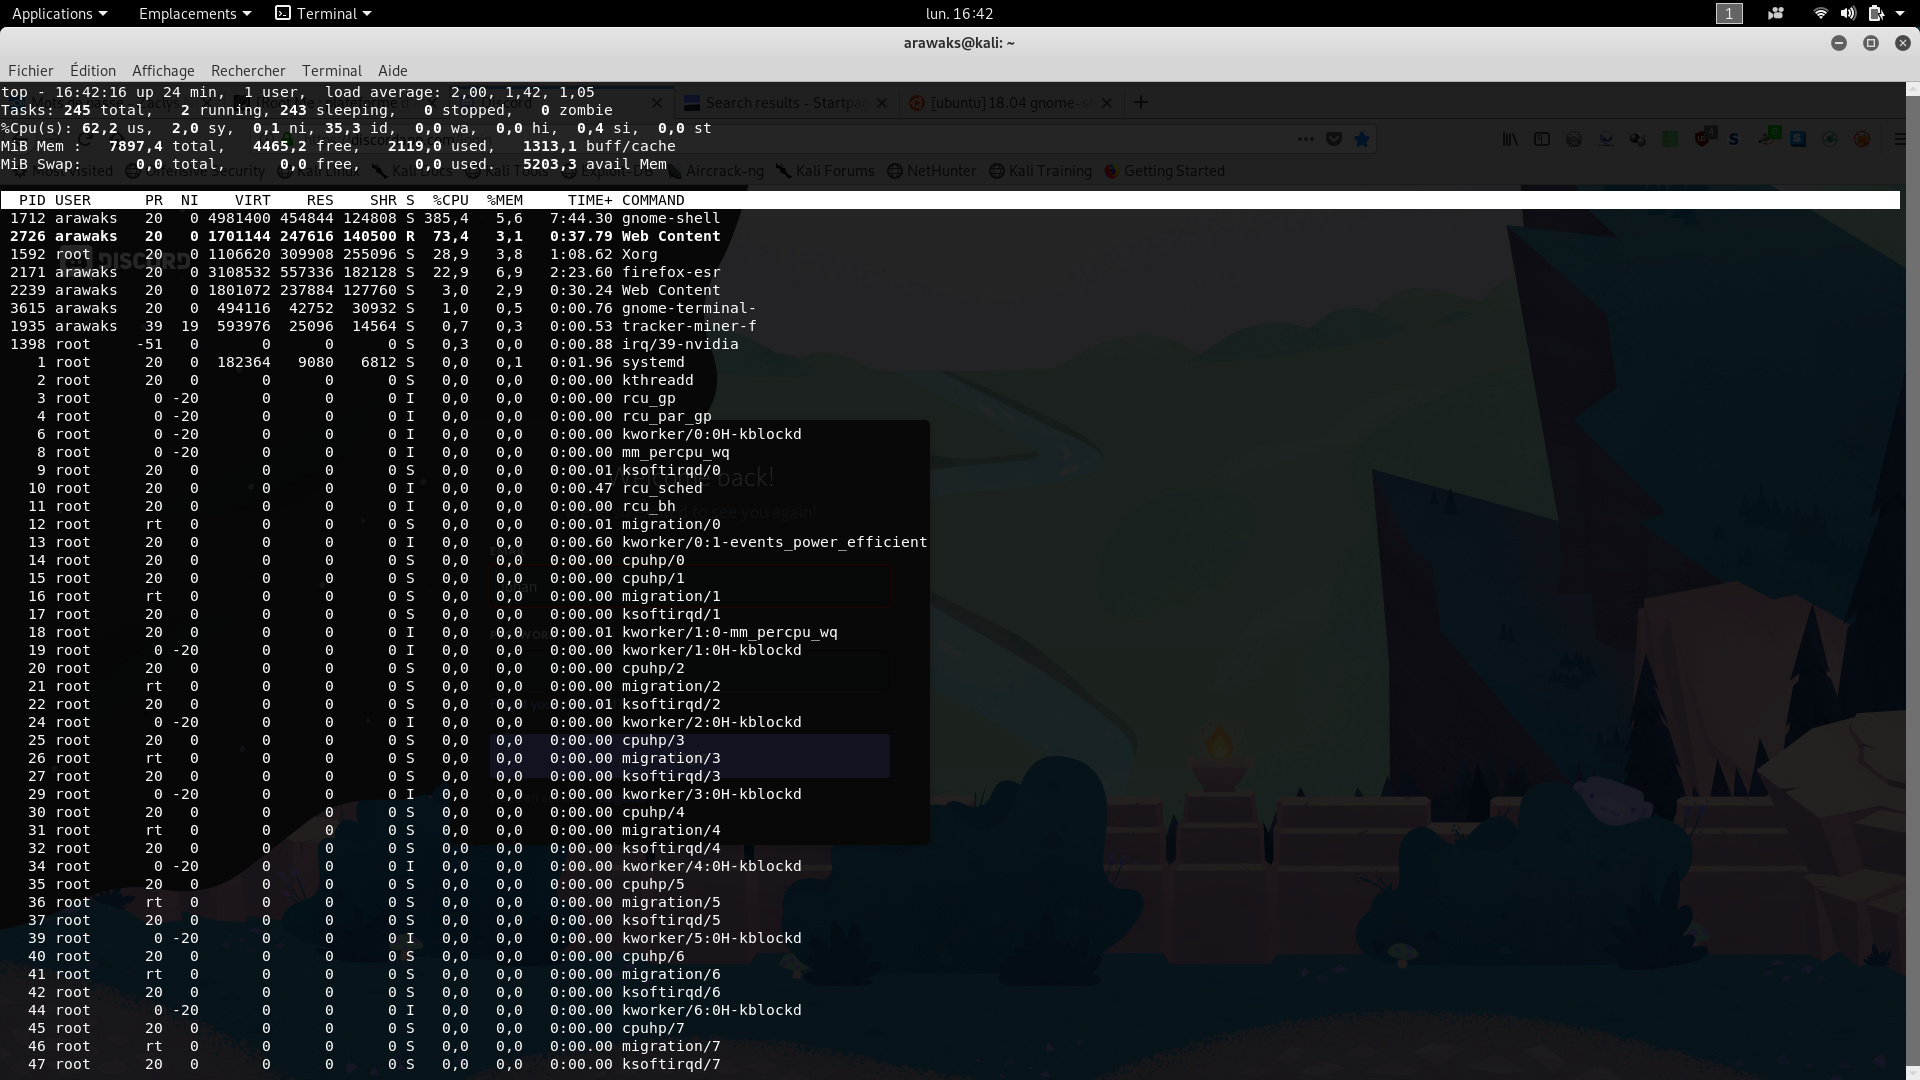
Task: Click the volume speaker icon
Action: [x=1847, y=13]
